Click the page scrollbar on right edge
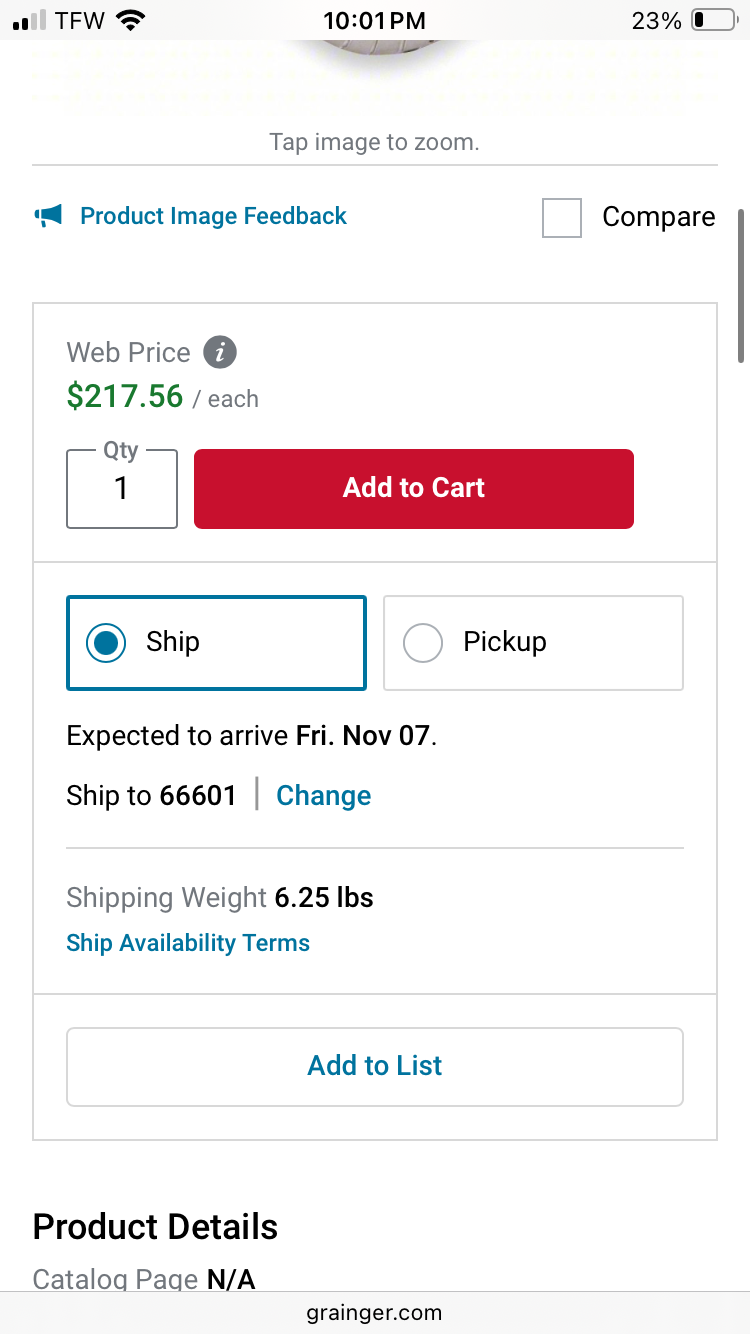 (741, 286)
